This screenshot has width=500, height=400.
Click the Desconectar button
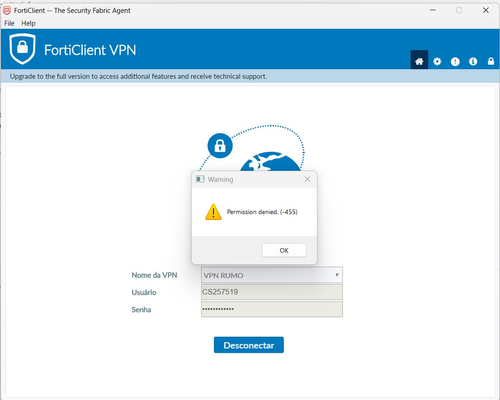coord(249,345)
